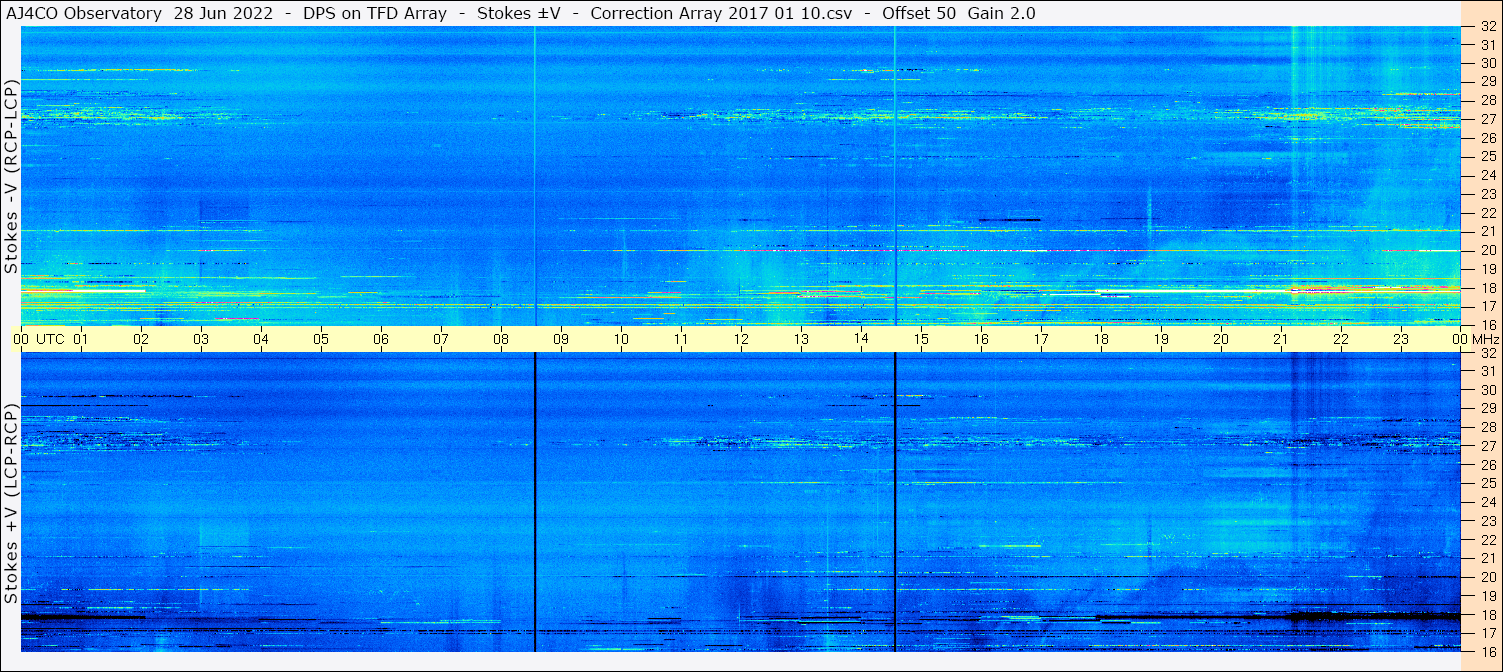Click the '14' hour tick label
The height and width of the screenshot is (672, 1503).
(x=861, y=338)
